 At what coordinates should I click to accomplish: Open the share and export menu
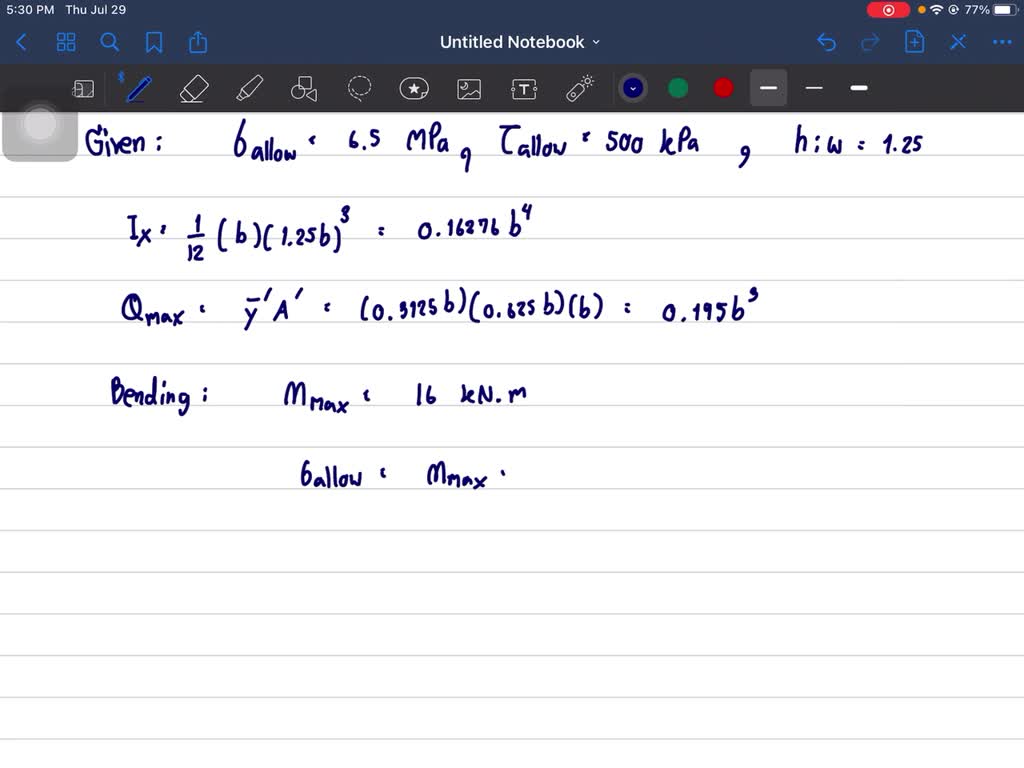coord(198,42)
